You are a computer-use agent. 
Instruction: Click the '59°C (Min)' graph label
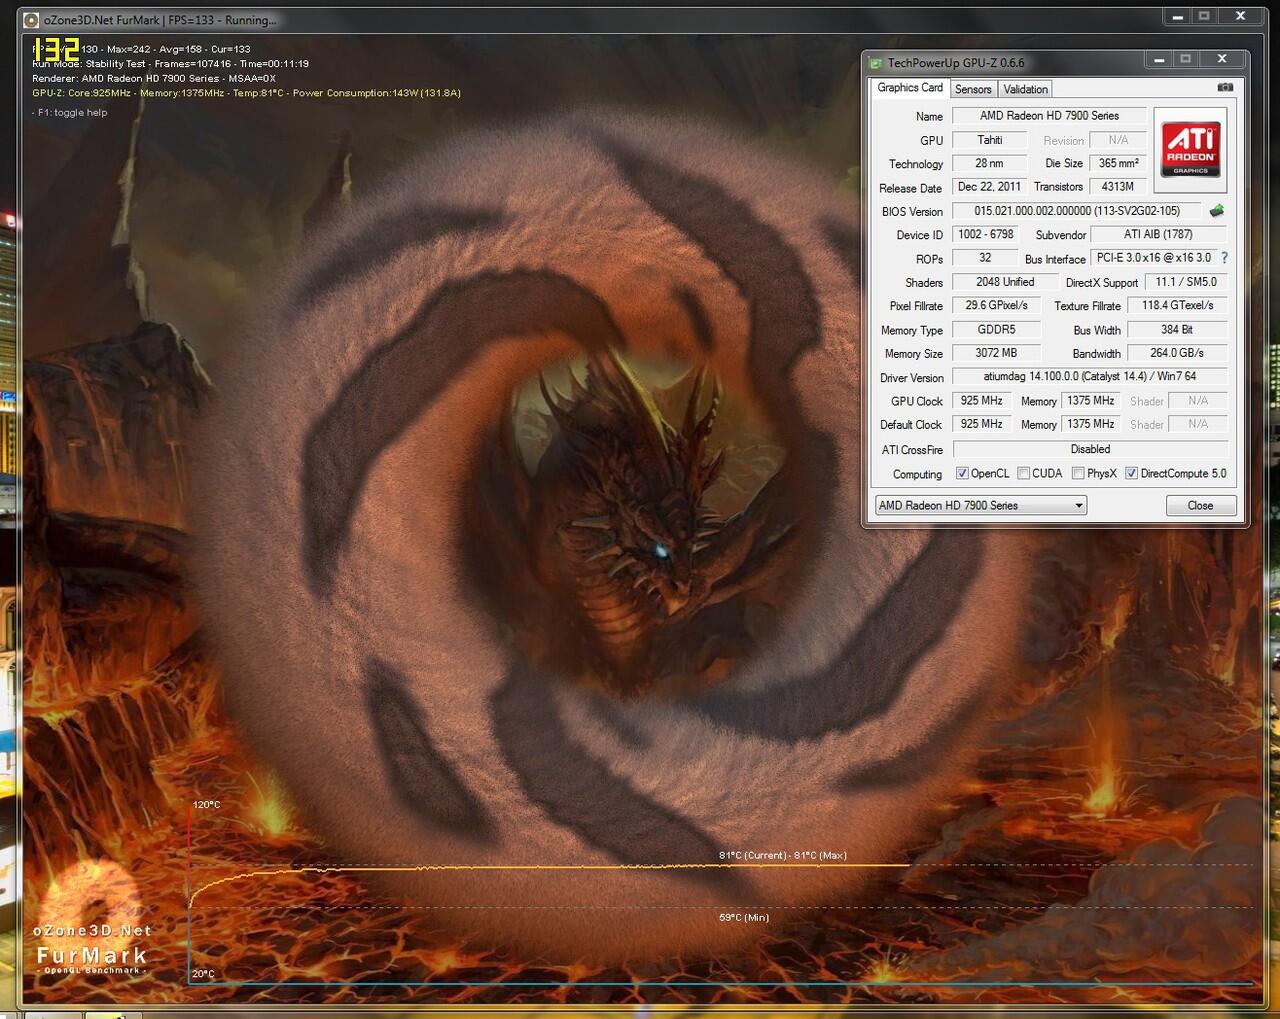tap(744, 917)
